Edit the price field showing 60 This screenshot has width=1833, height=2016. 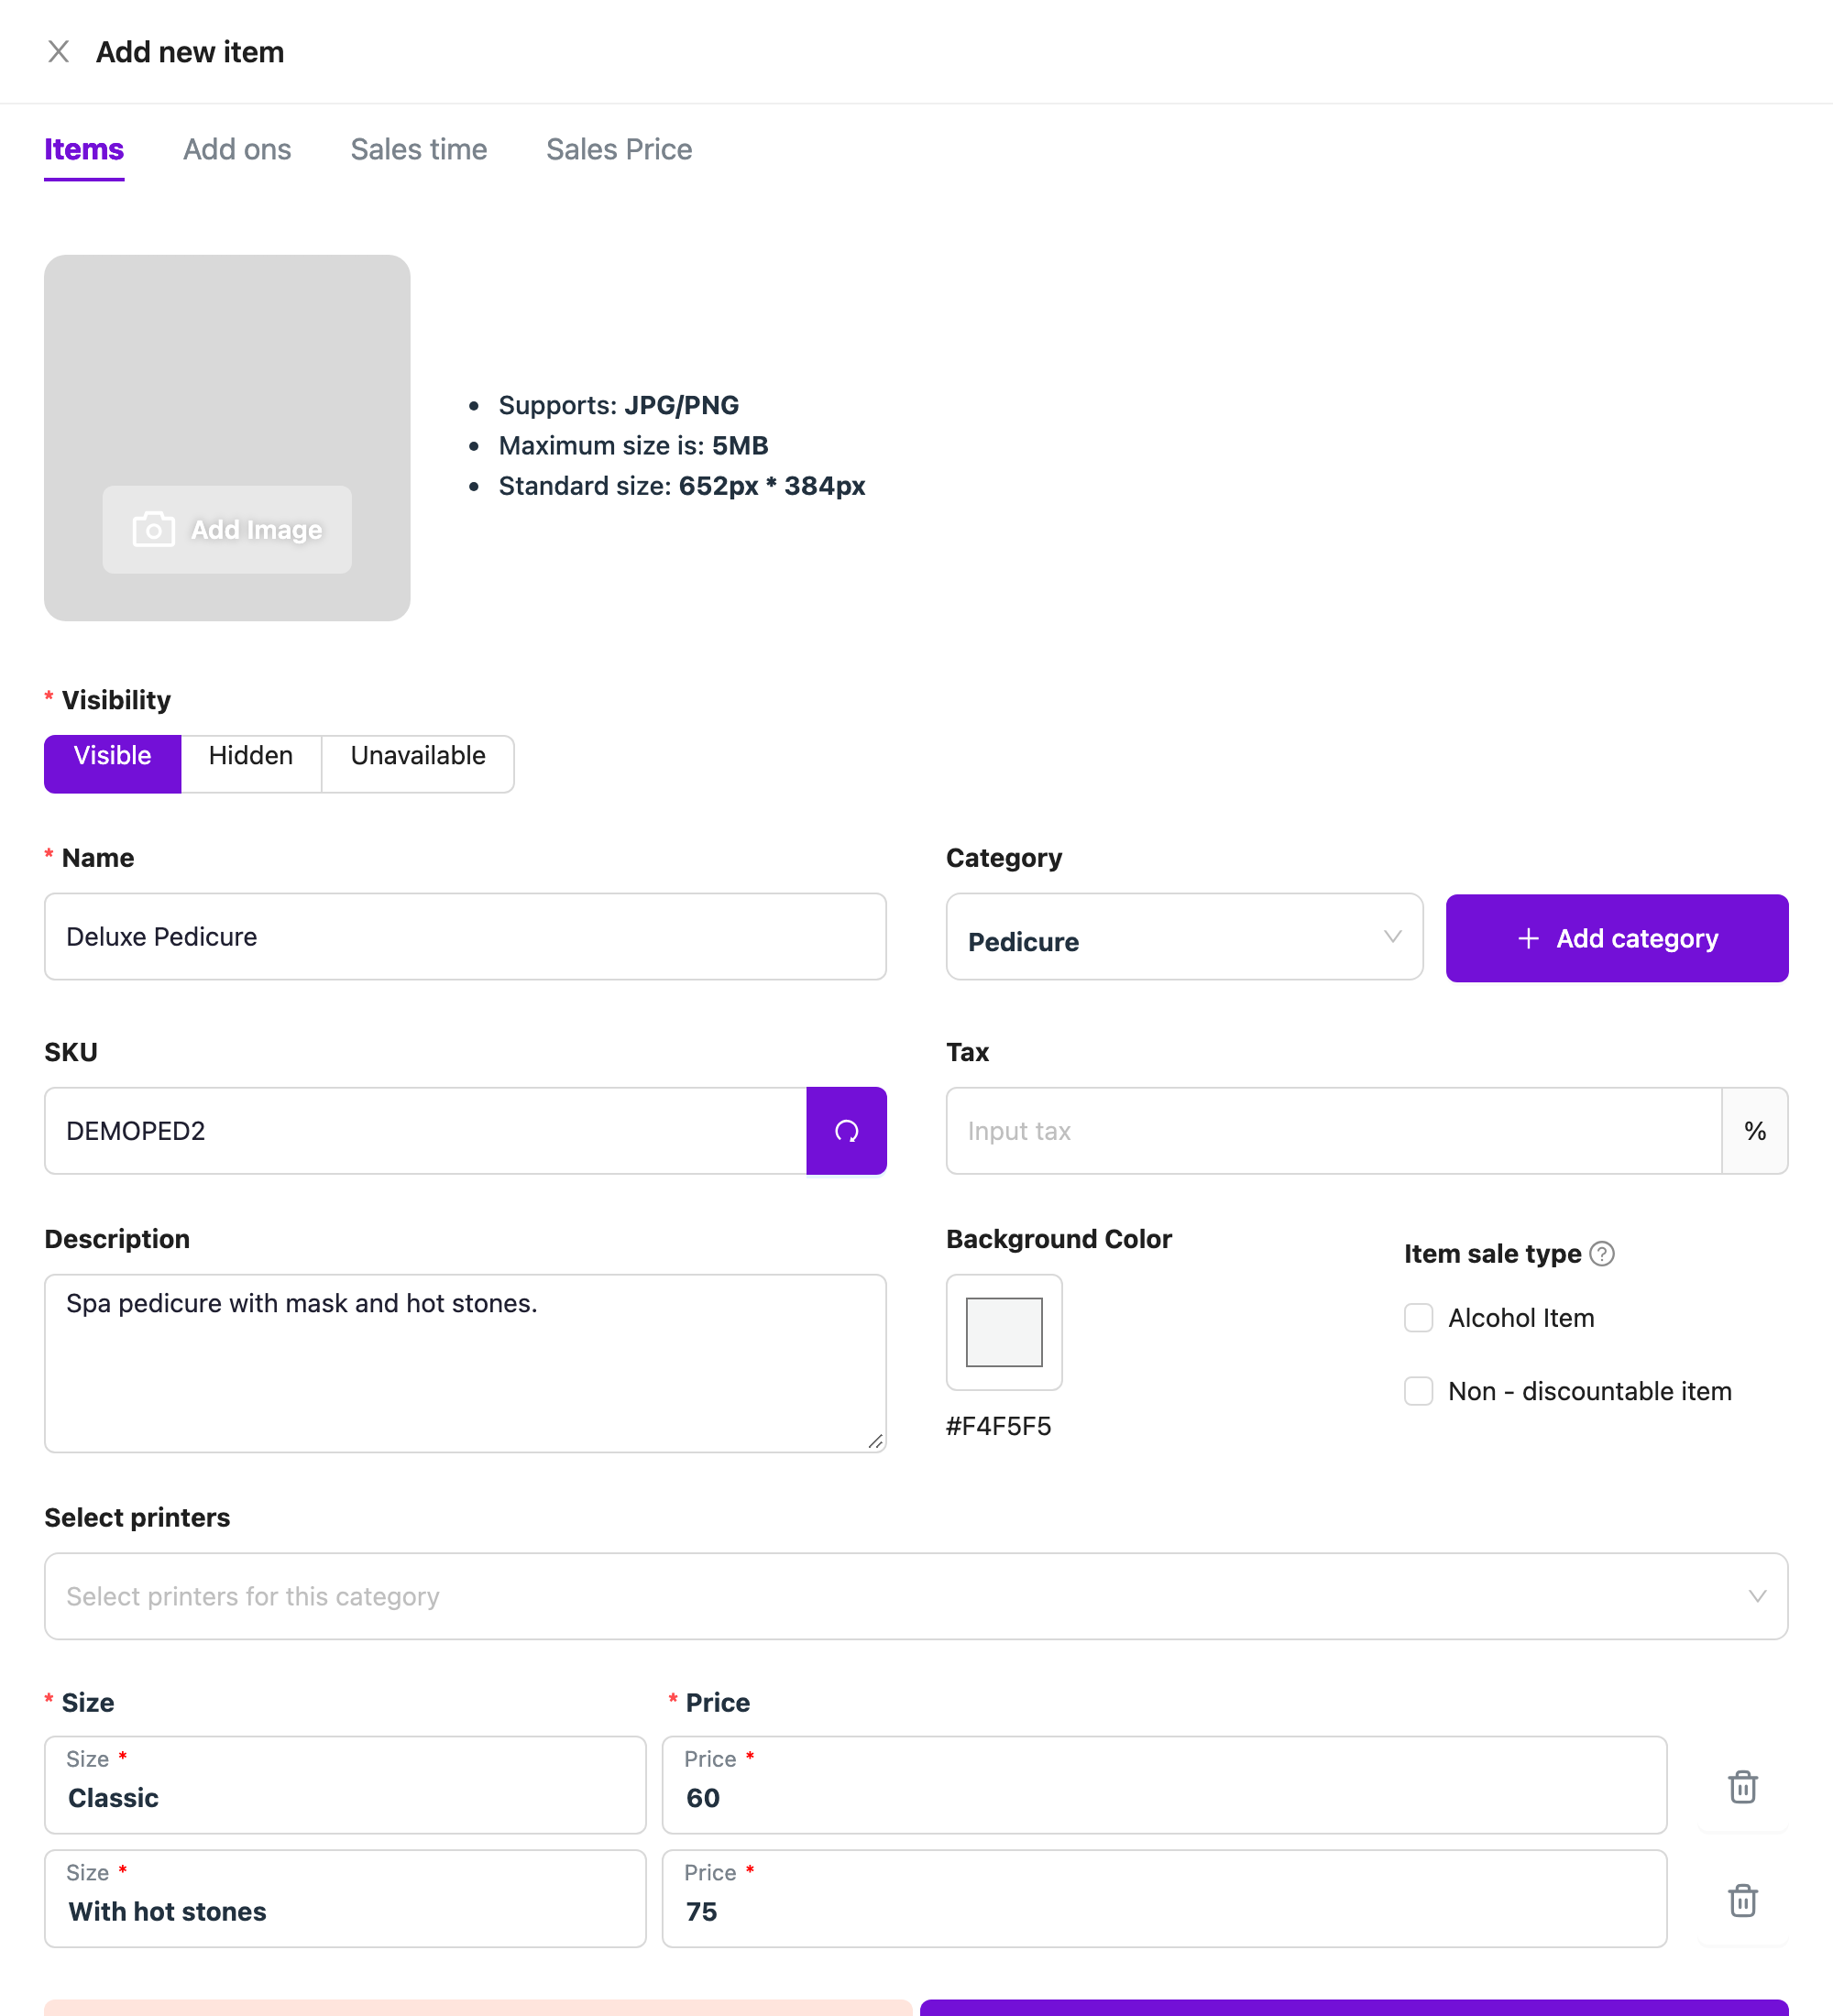click(1164, 1785)
